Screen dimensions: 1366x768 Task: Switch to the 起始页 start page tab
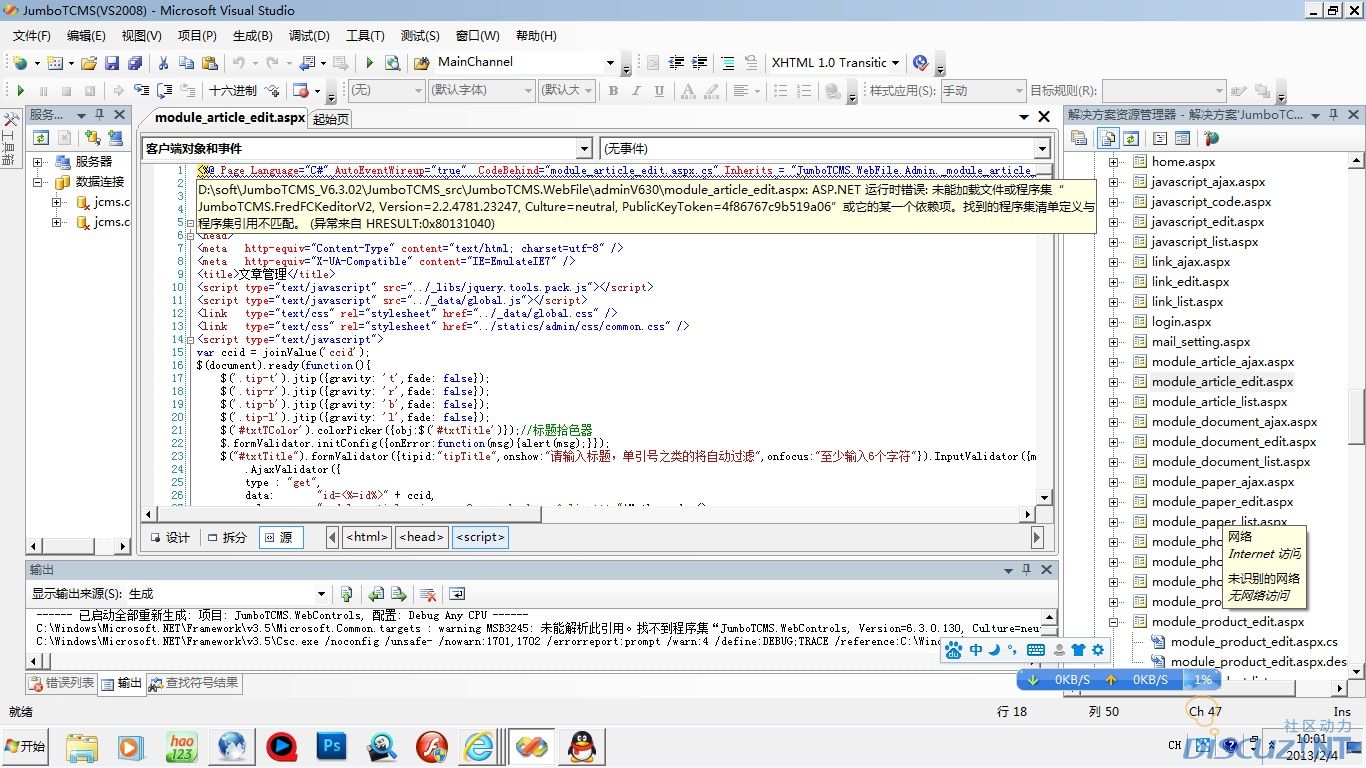[x=331, y=118]
